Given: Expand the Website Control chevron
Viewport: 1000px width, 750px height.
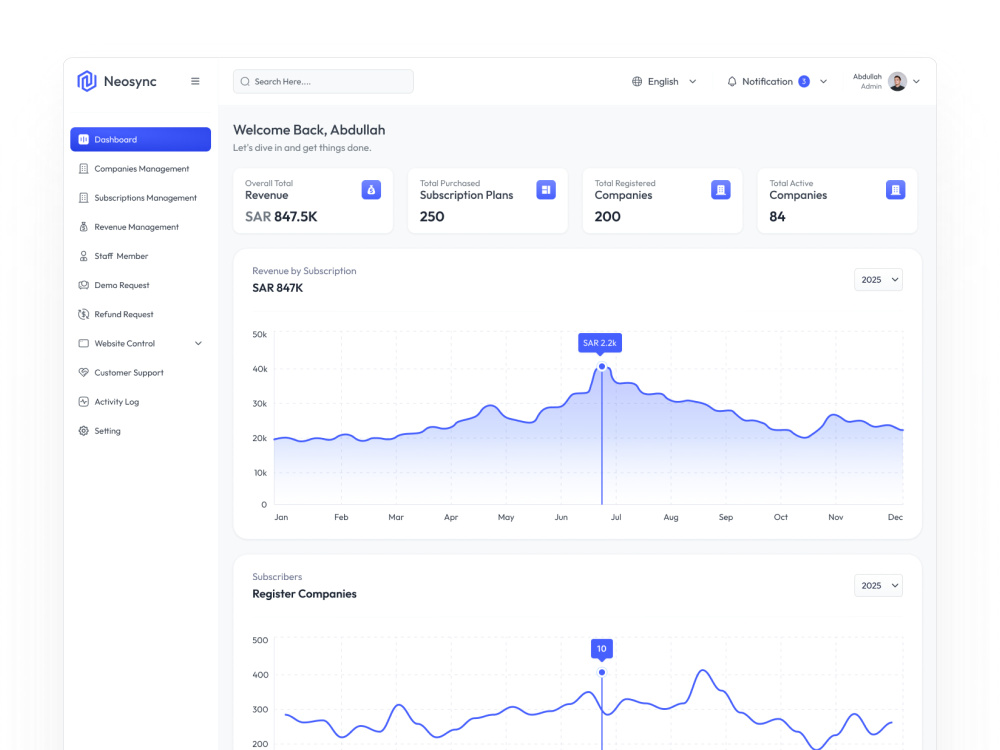Looking at the screenshot, I should 198,343.
